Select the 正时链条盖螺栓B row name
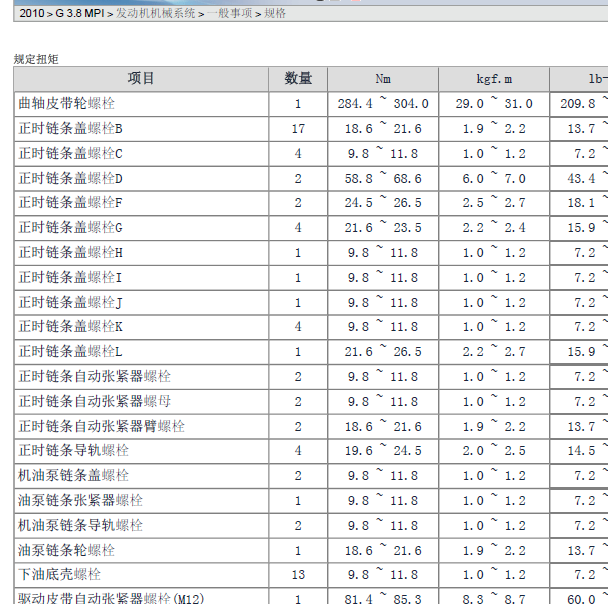The width and height of the screenshot is (608, 604). click(70, 129)
